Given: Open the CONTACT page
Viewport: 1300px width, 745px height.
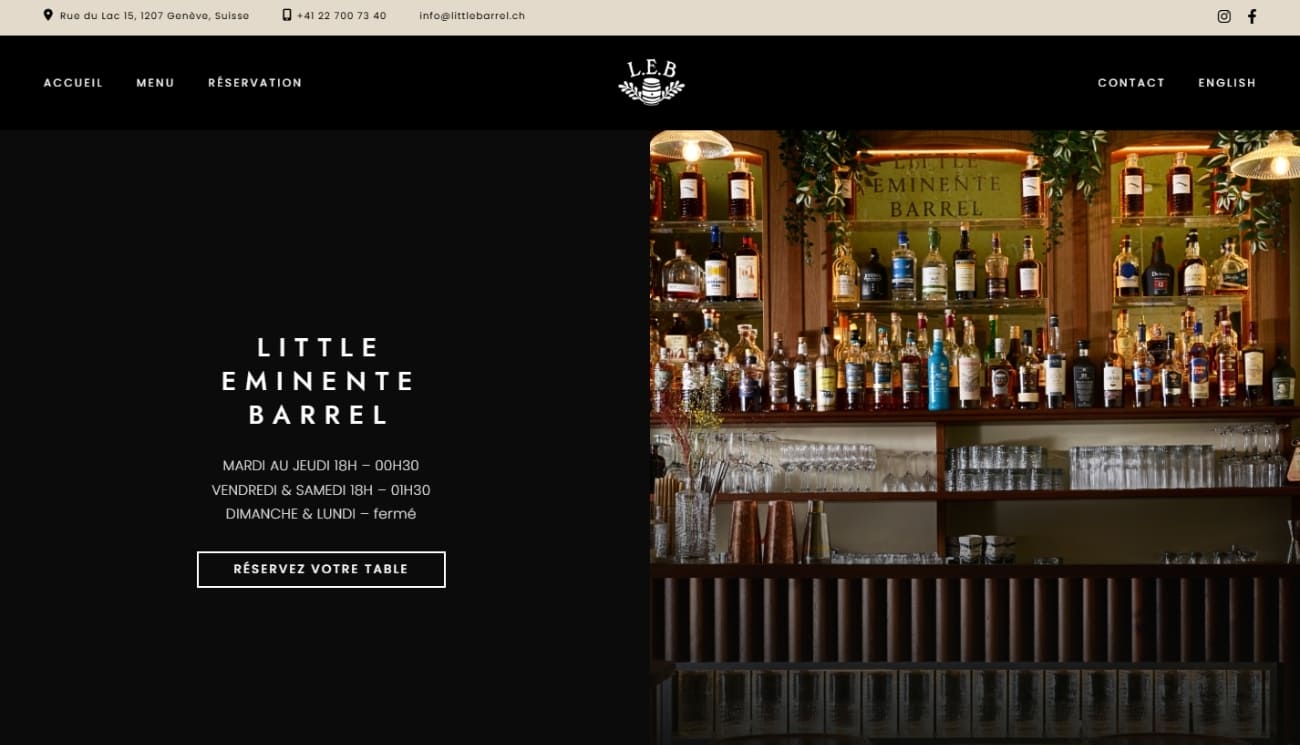Looking at the screenshot, I should [x=1131, y=83].
